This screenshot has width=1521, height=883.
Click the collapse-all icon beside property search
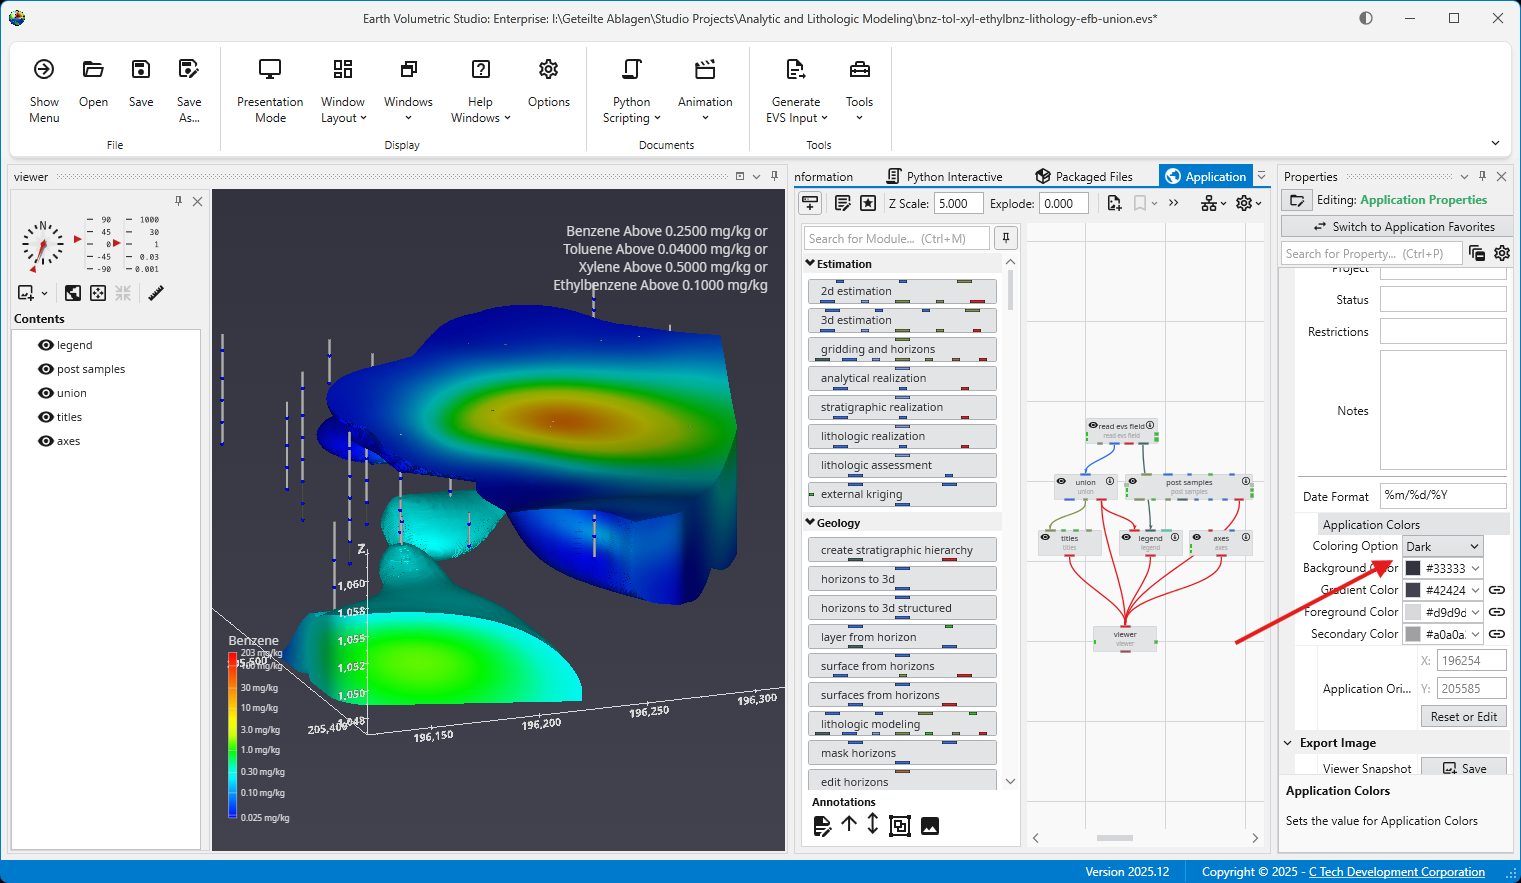[1477, 254]
